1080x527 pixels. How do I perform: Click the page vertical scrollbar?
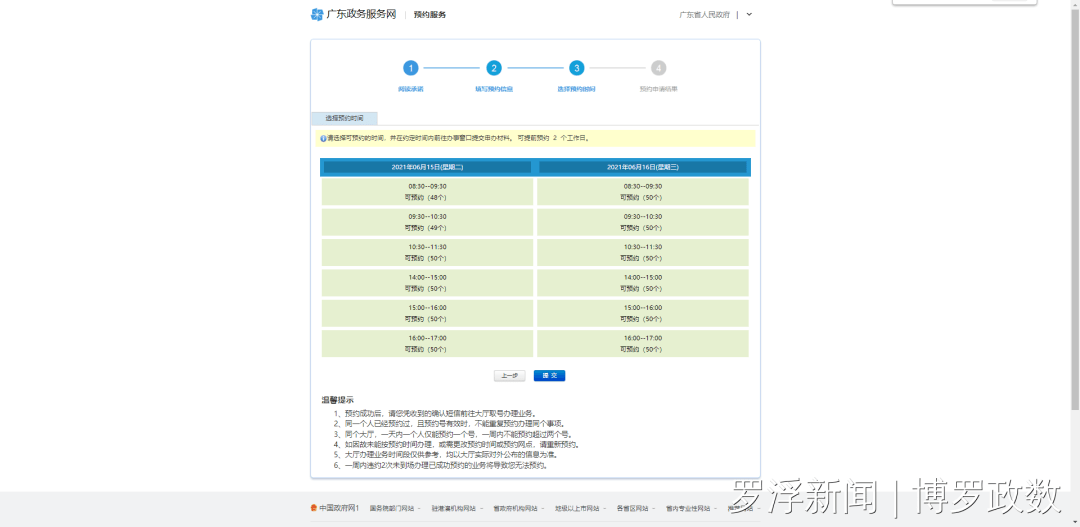click(x=1075, y=207)
